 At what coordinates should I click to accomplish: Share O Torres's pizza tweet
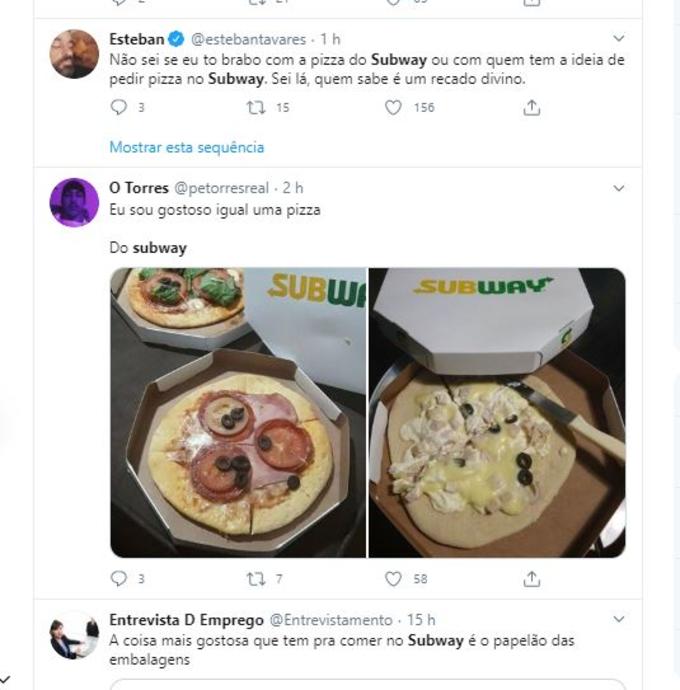(x=532, y=578)
